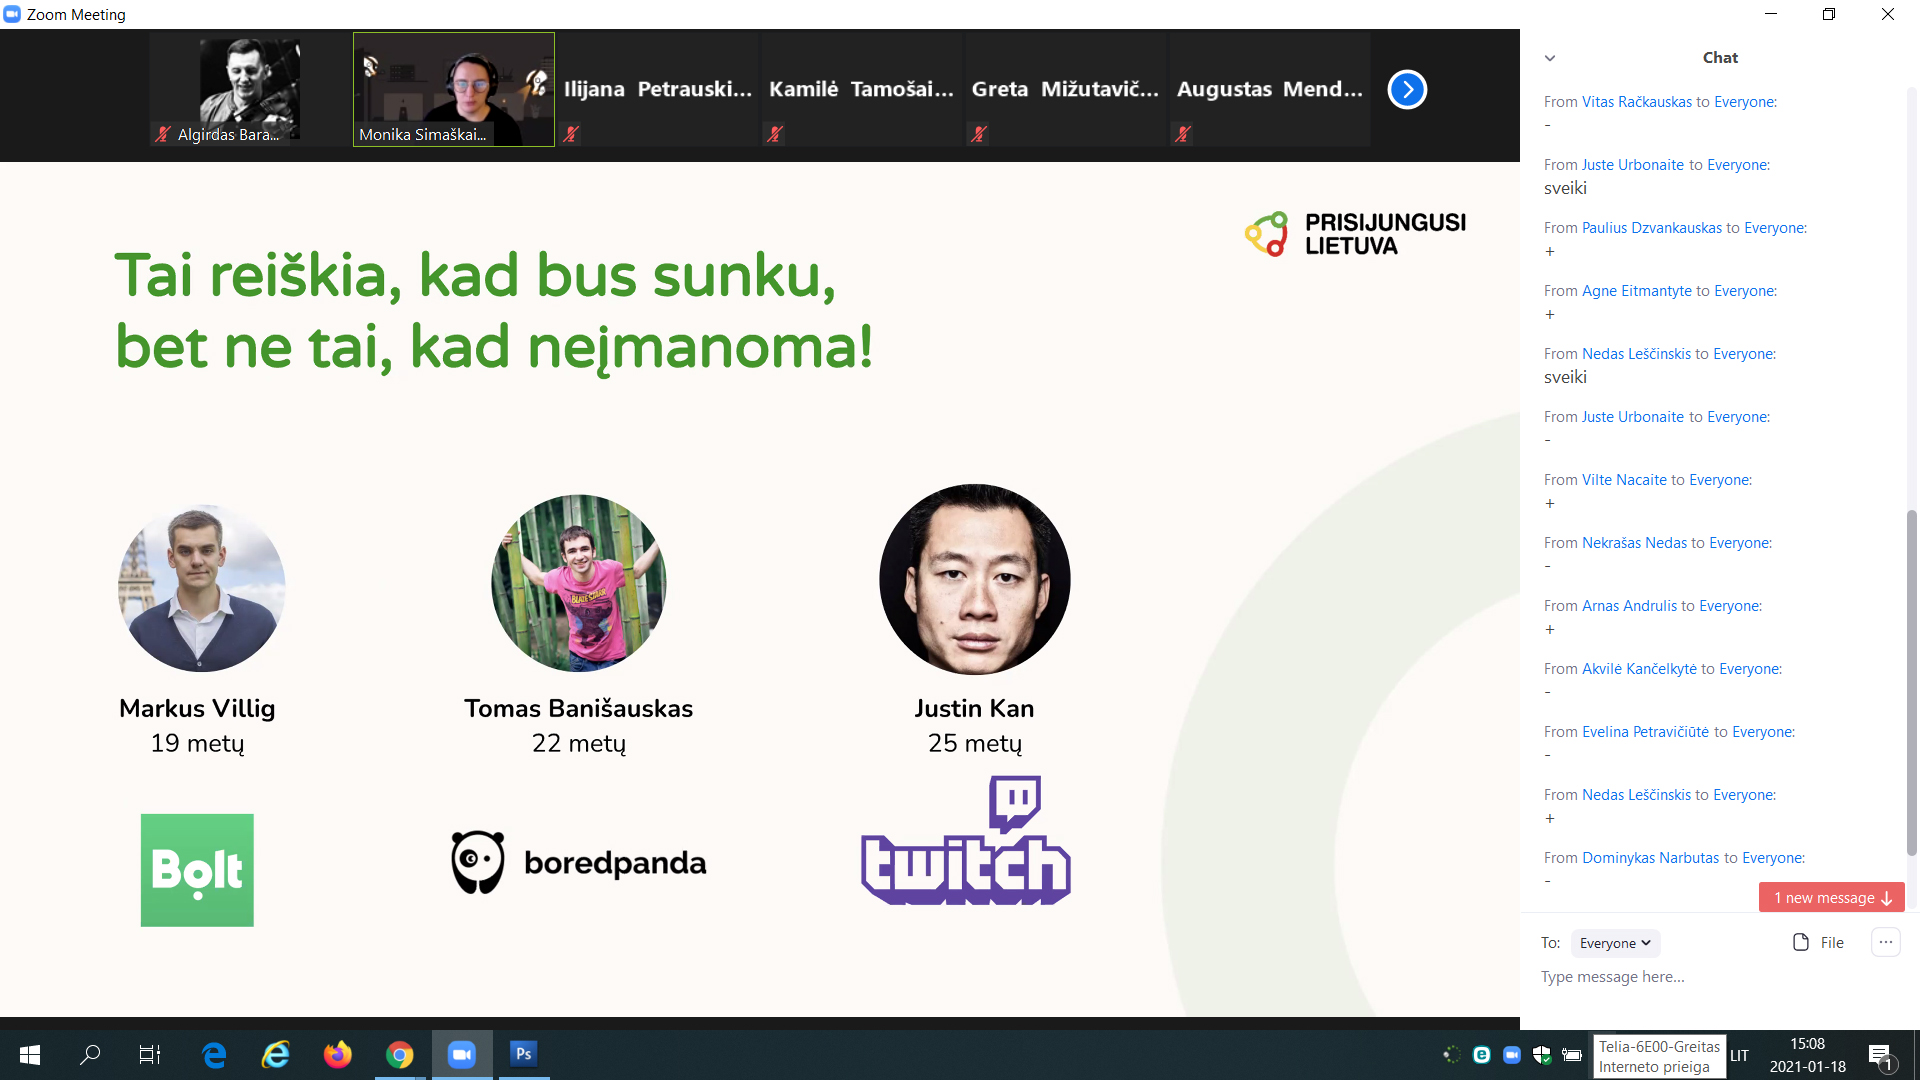Screen dimensions: 1920x1080
Task: Select Monika Simaškai video thumbnail
Action: [454, 90]
